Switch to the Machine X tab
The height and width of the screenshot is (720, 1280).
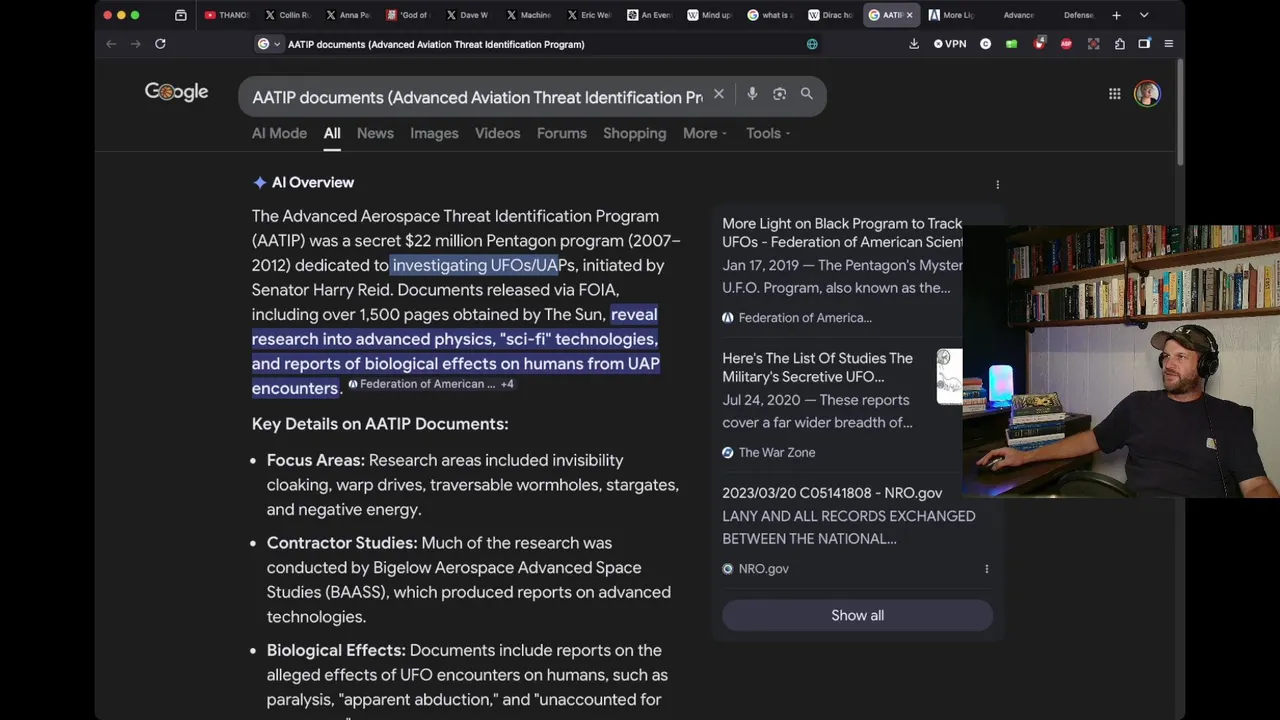[528, 15]
